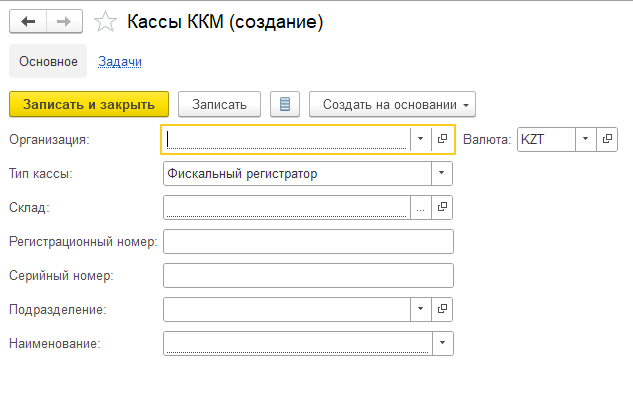Switch to the Основное tab
The height and width of the screenshot is (415, 633).
tap(48, 61)
